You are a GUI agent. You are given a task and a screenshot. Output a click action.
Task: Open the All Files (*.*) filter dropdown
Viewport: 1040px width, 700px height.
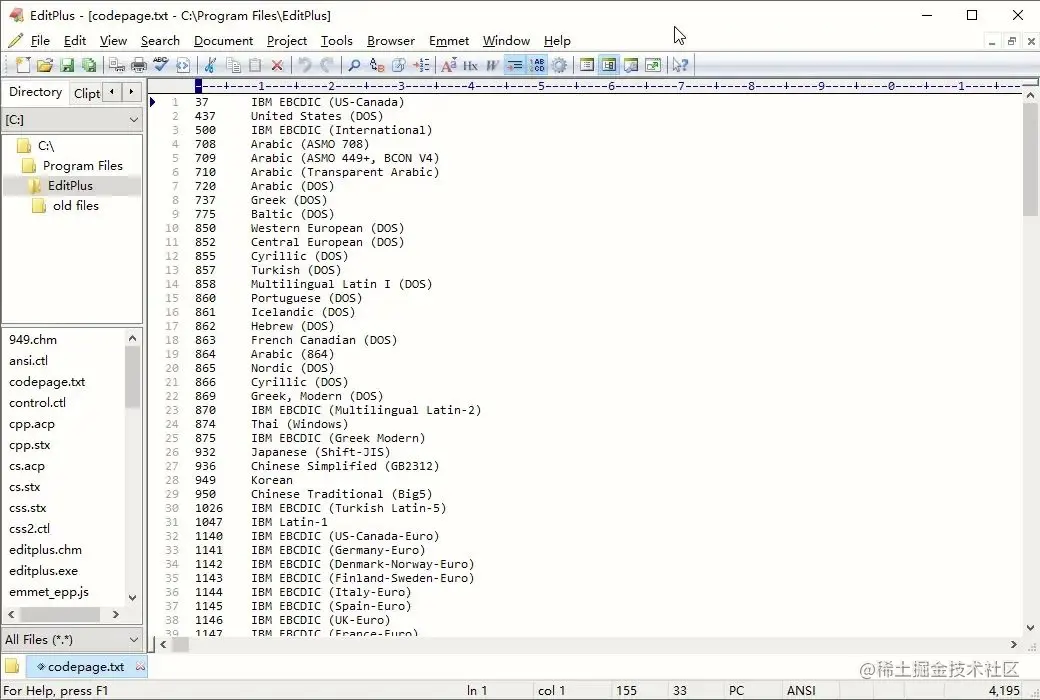72,640
